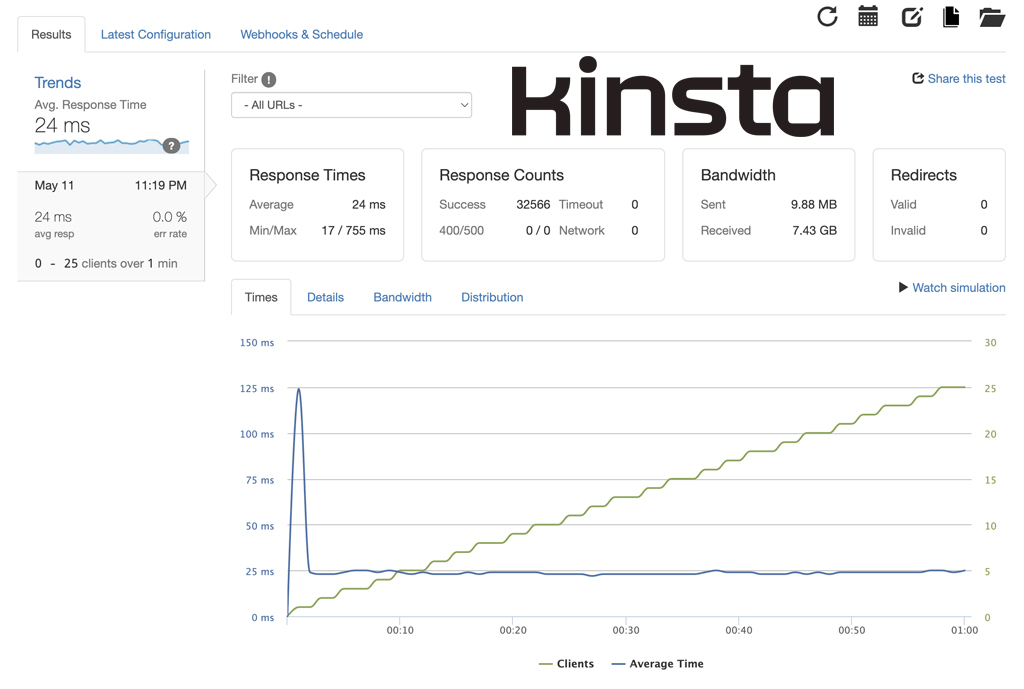Click the Received bandwidth 7.43 GB value

814,231
